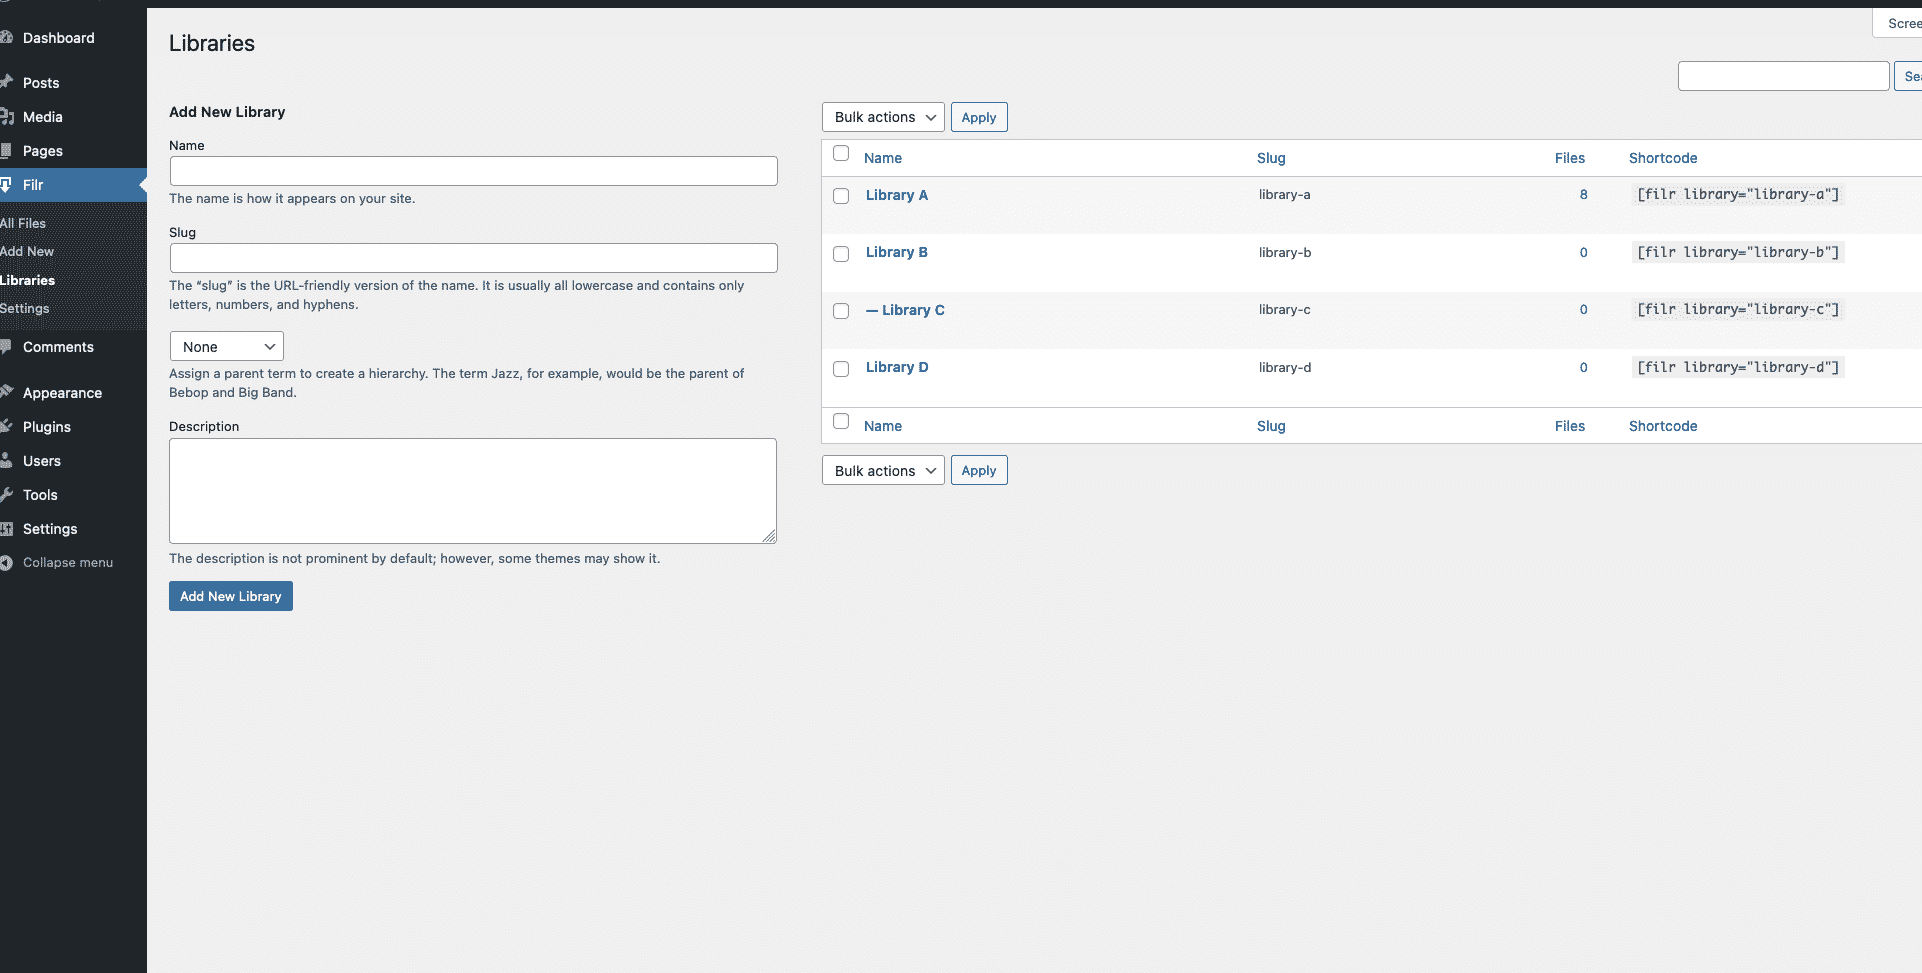Click the Dashboard gauge icon in sidebar
The height and width of the screenshot is (973, 1922).
click(x=5, y=38)
